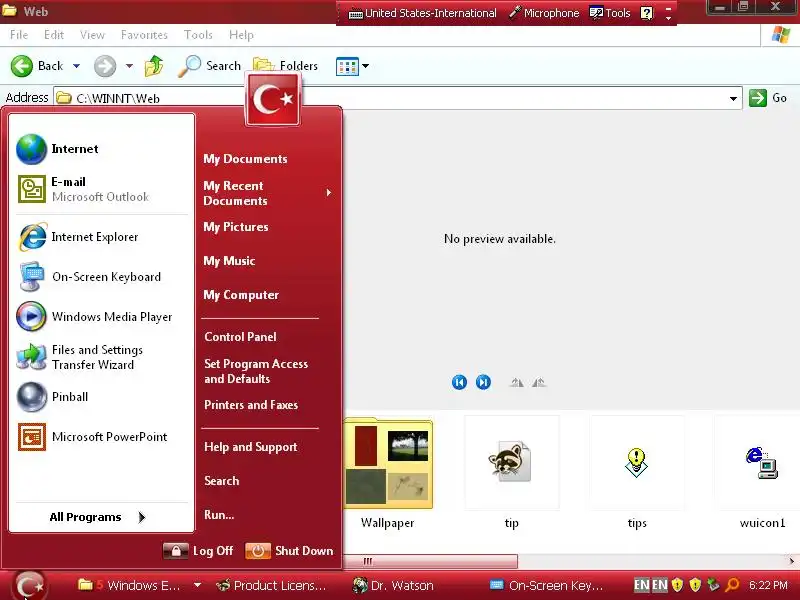Image resolution: width=800 pixels, height=600 pixels.
Task: Click the Views toolbar icon
Action: click(x=347, y=66)
